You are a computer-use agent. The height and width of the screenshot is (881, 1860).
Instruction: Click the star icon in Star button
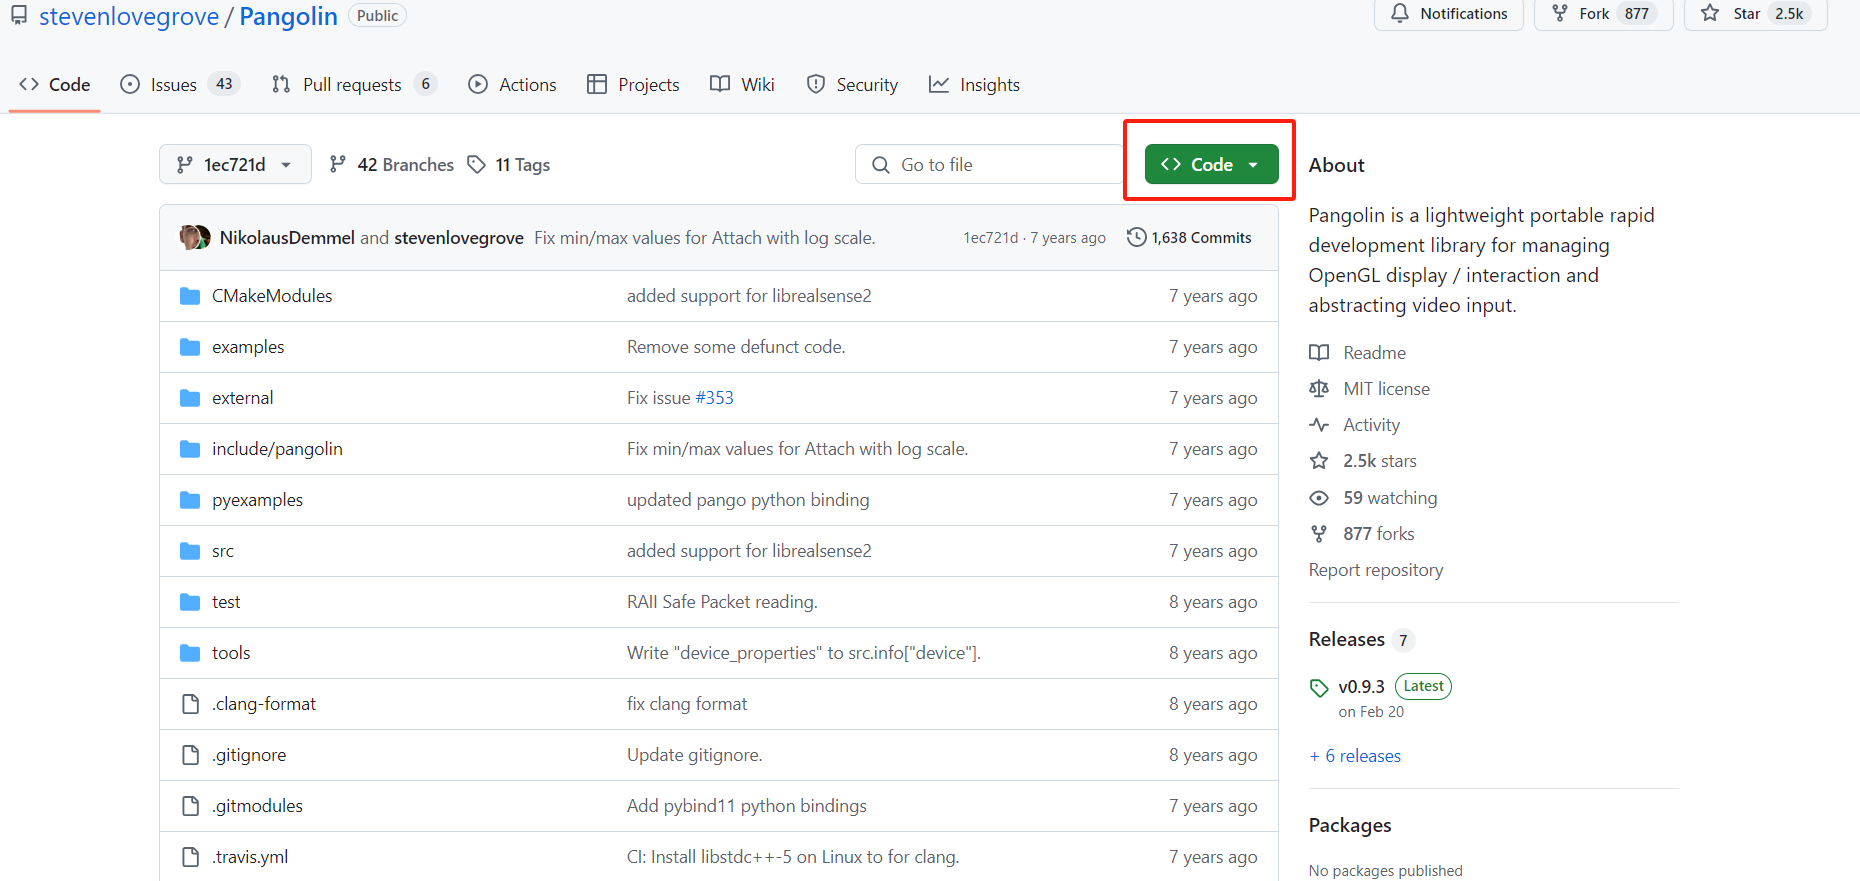click(x=1711, y=13)
